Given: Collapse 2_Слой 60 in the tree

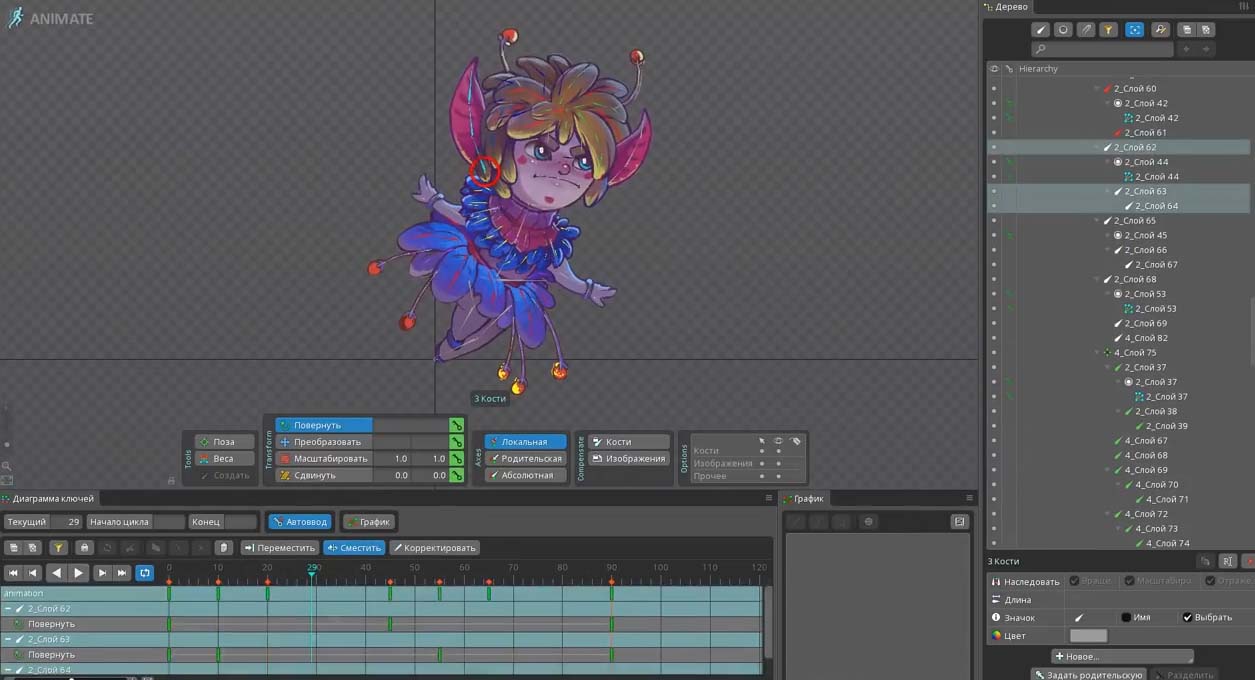Looking at the screenshot, I should [1098, 89].
